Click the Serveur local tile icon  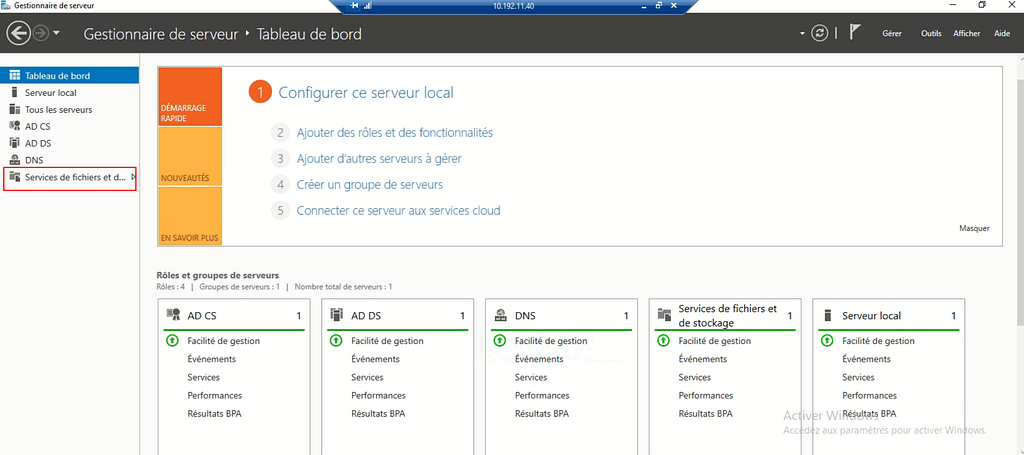point(828,316)
